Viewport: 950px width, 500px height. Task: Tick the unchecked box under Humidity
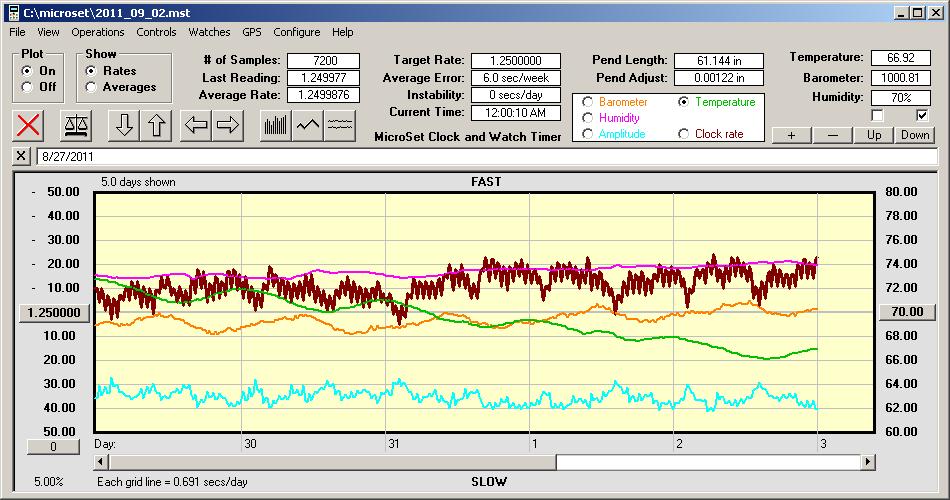[877, 115]
